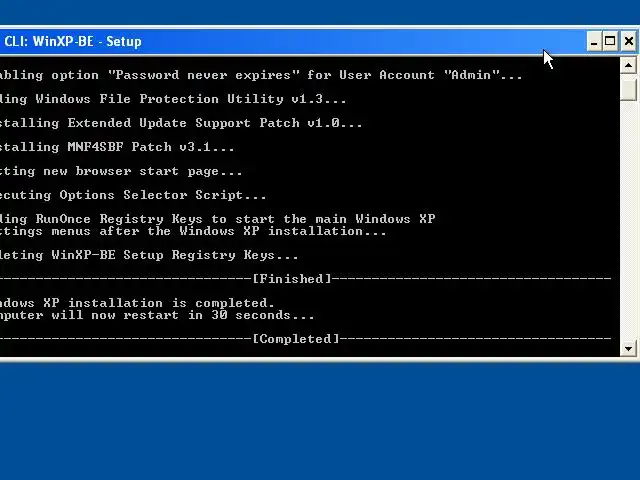This screenshot has width=640, height=480.
Task: Click the 'MNF4SBF Patch v3.1' line
Action: 117,147
